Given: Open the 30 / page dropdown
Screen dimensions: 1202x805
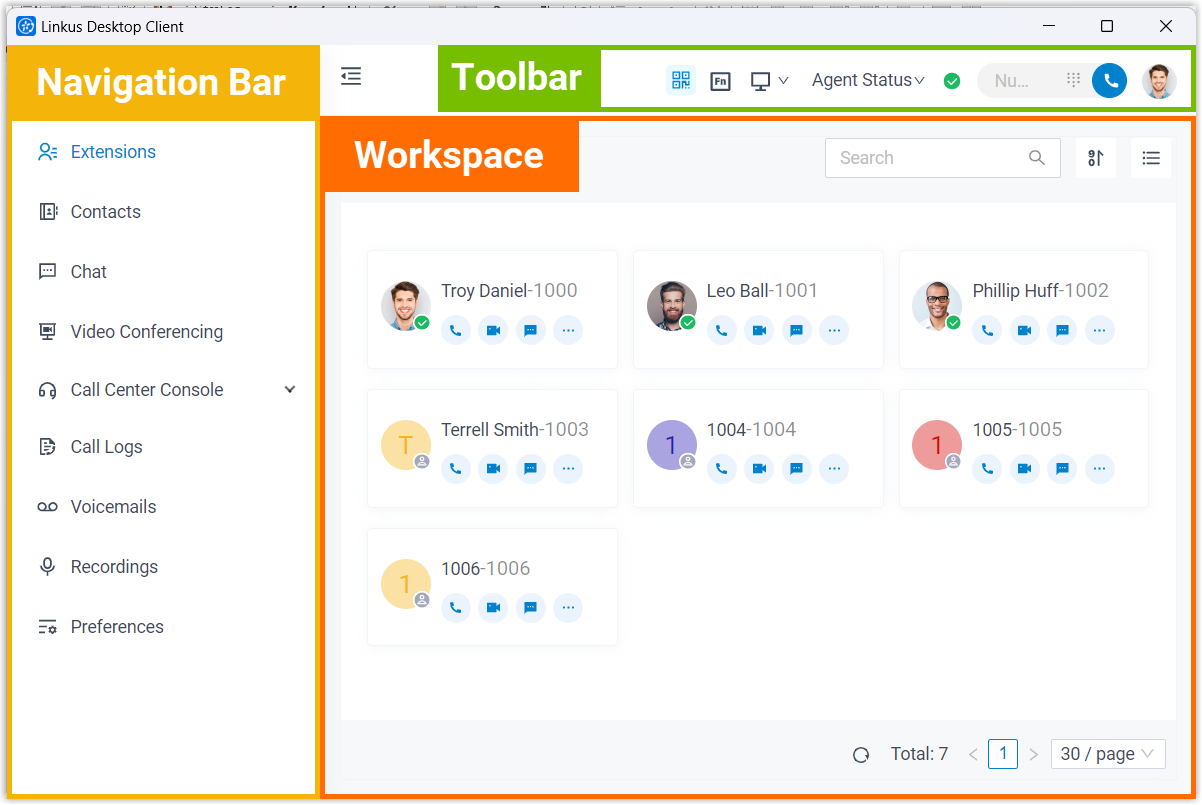Looking at the screenshot, I should [1108, 754].
